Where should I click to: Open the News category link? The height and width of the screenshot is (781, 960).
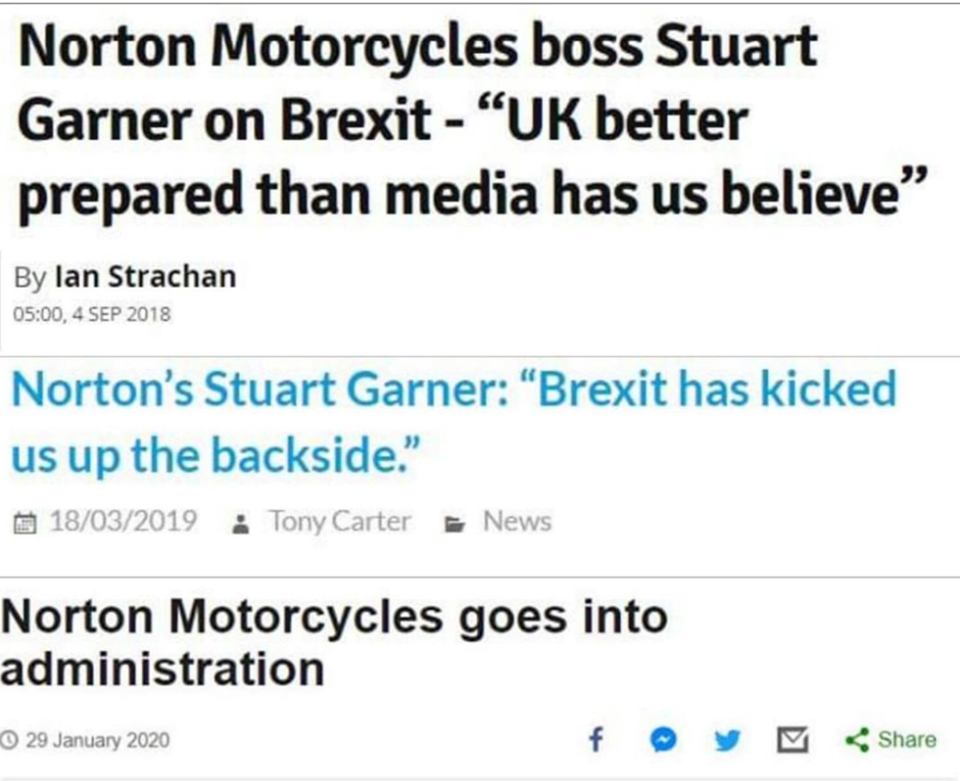pyautogui.click(x=517, y=520)
